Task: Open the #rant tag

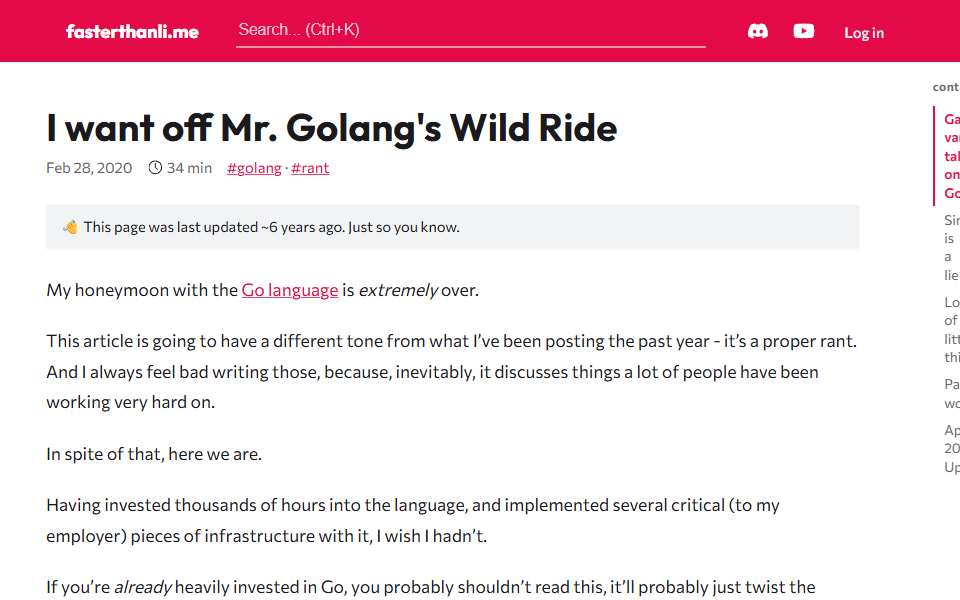Action: tap(310, 168)
